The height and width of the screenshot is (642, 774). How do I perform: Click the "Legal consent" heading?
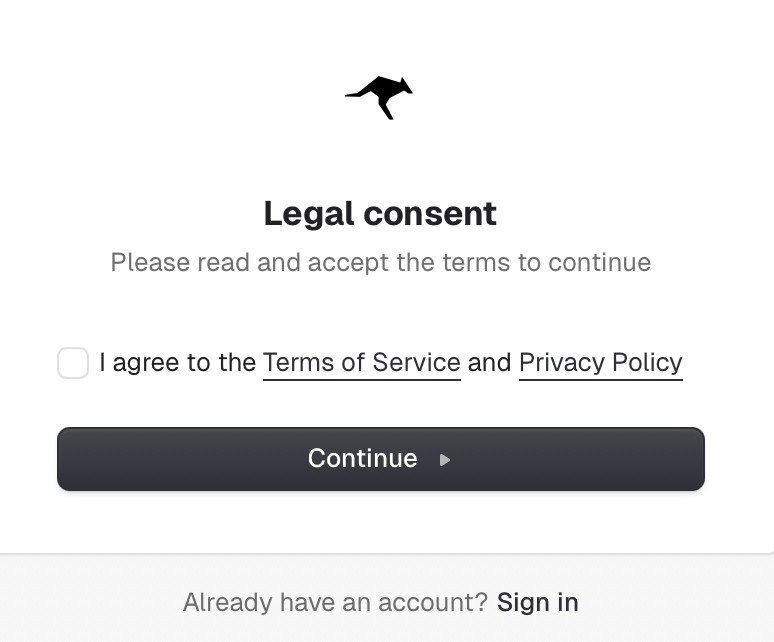pyautogui.click(x=380, y=213)
